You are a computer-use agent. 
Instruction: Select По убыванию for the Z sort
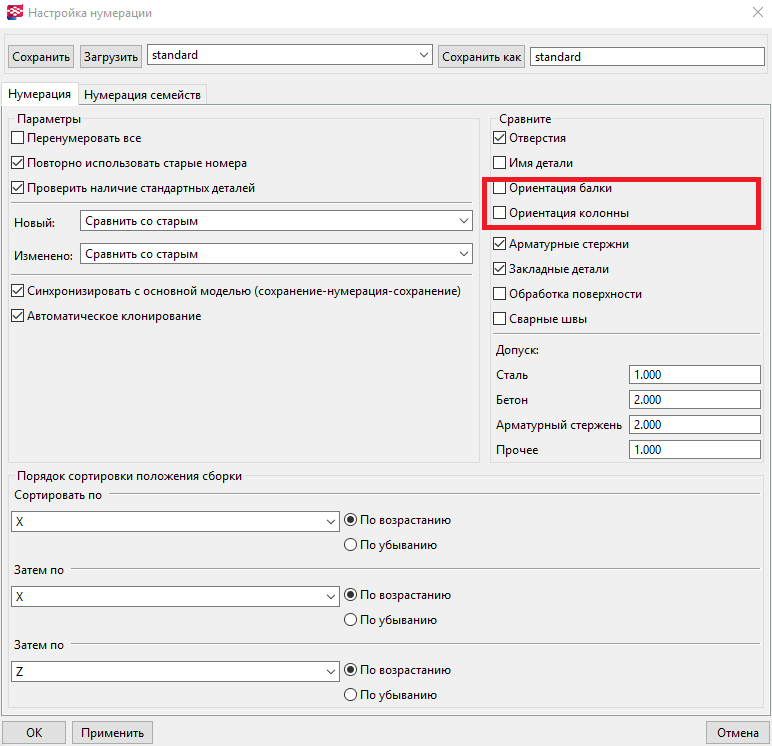[x=350, y=695]
